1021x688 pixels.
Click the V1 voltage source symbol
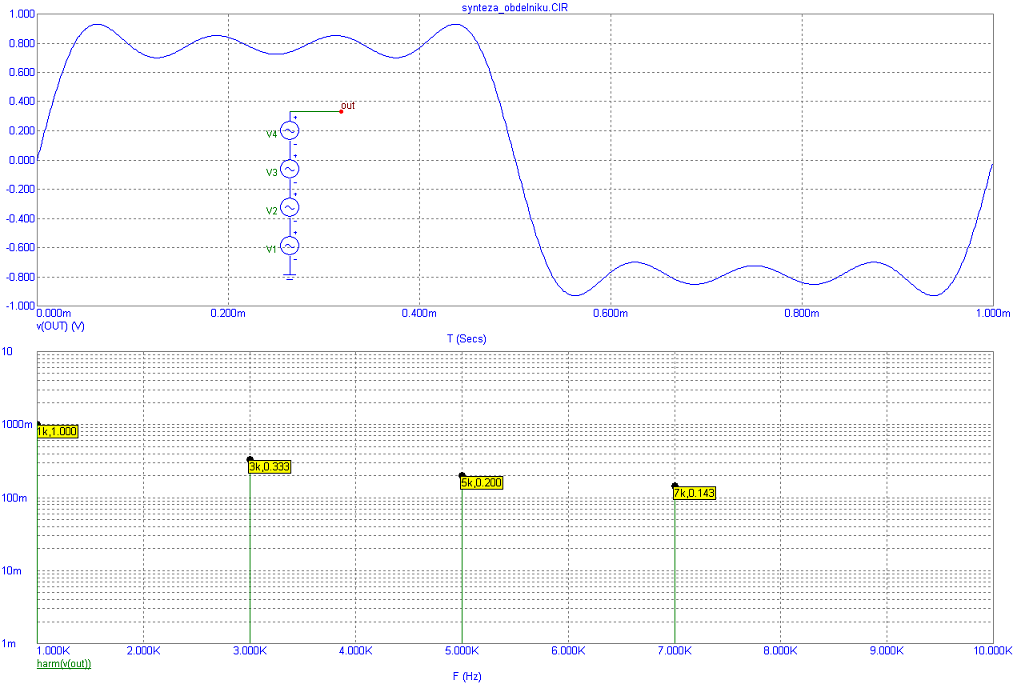click(x=290, y=246)
